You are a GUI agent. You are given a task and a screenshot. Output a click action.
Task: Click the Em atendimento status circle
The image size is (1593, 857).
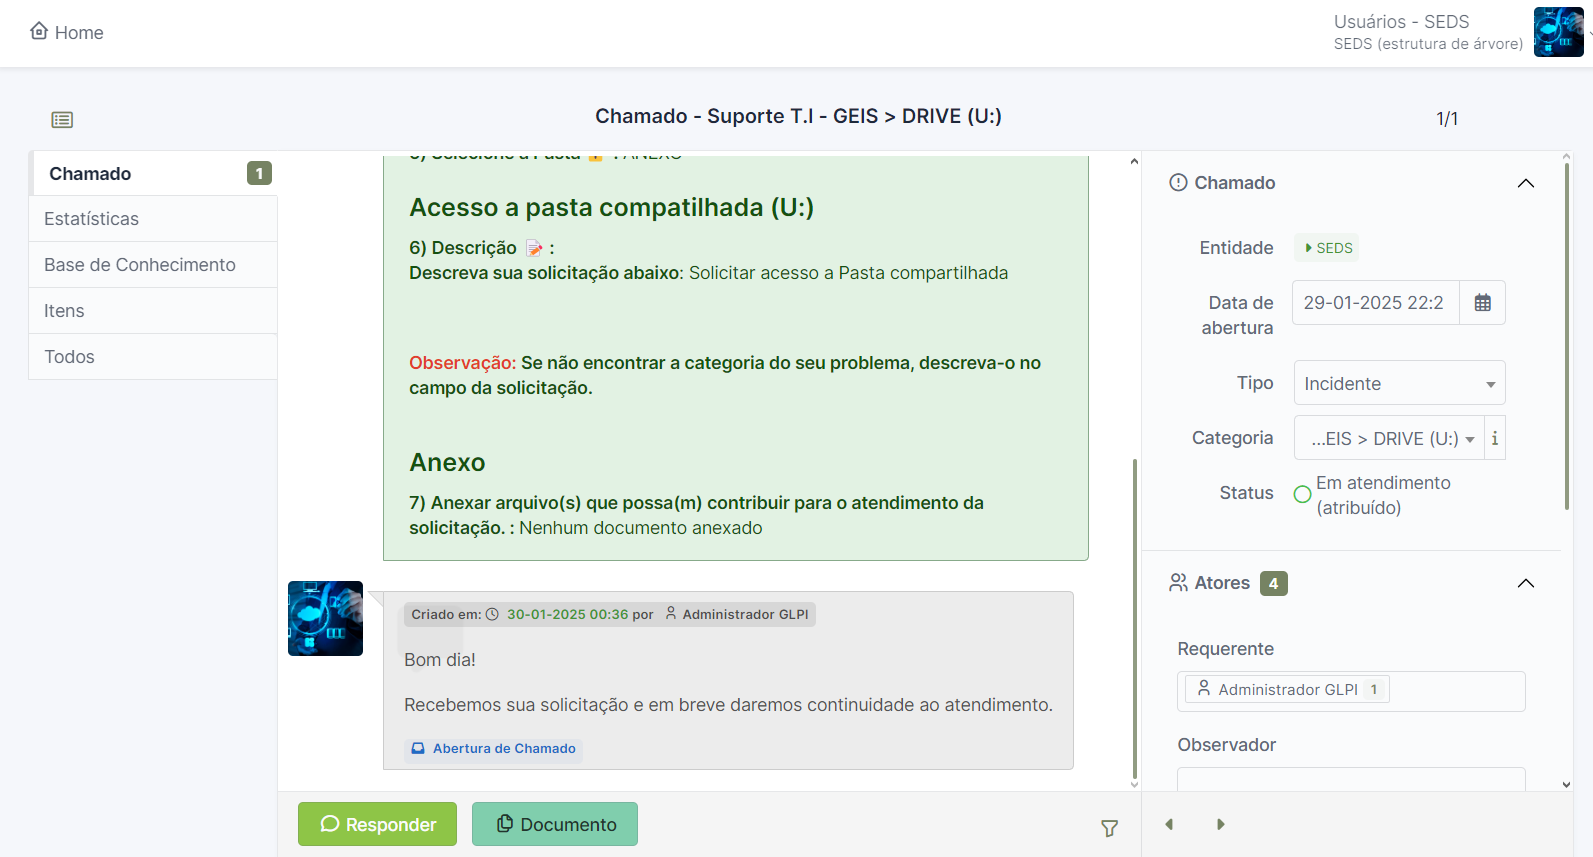pos(1302,494)
